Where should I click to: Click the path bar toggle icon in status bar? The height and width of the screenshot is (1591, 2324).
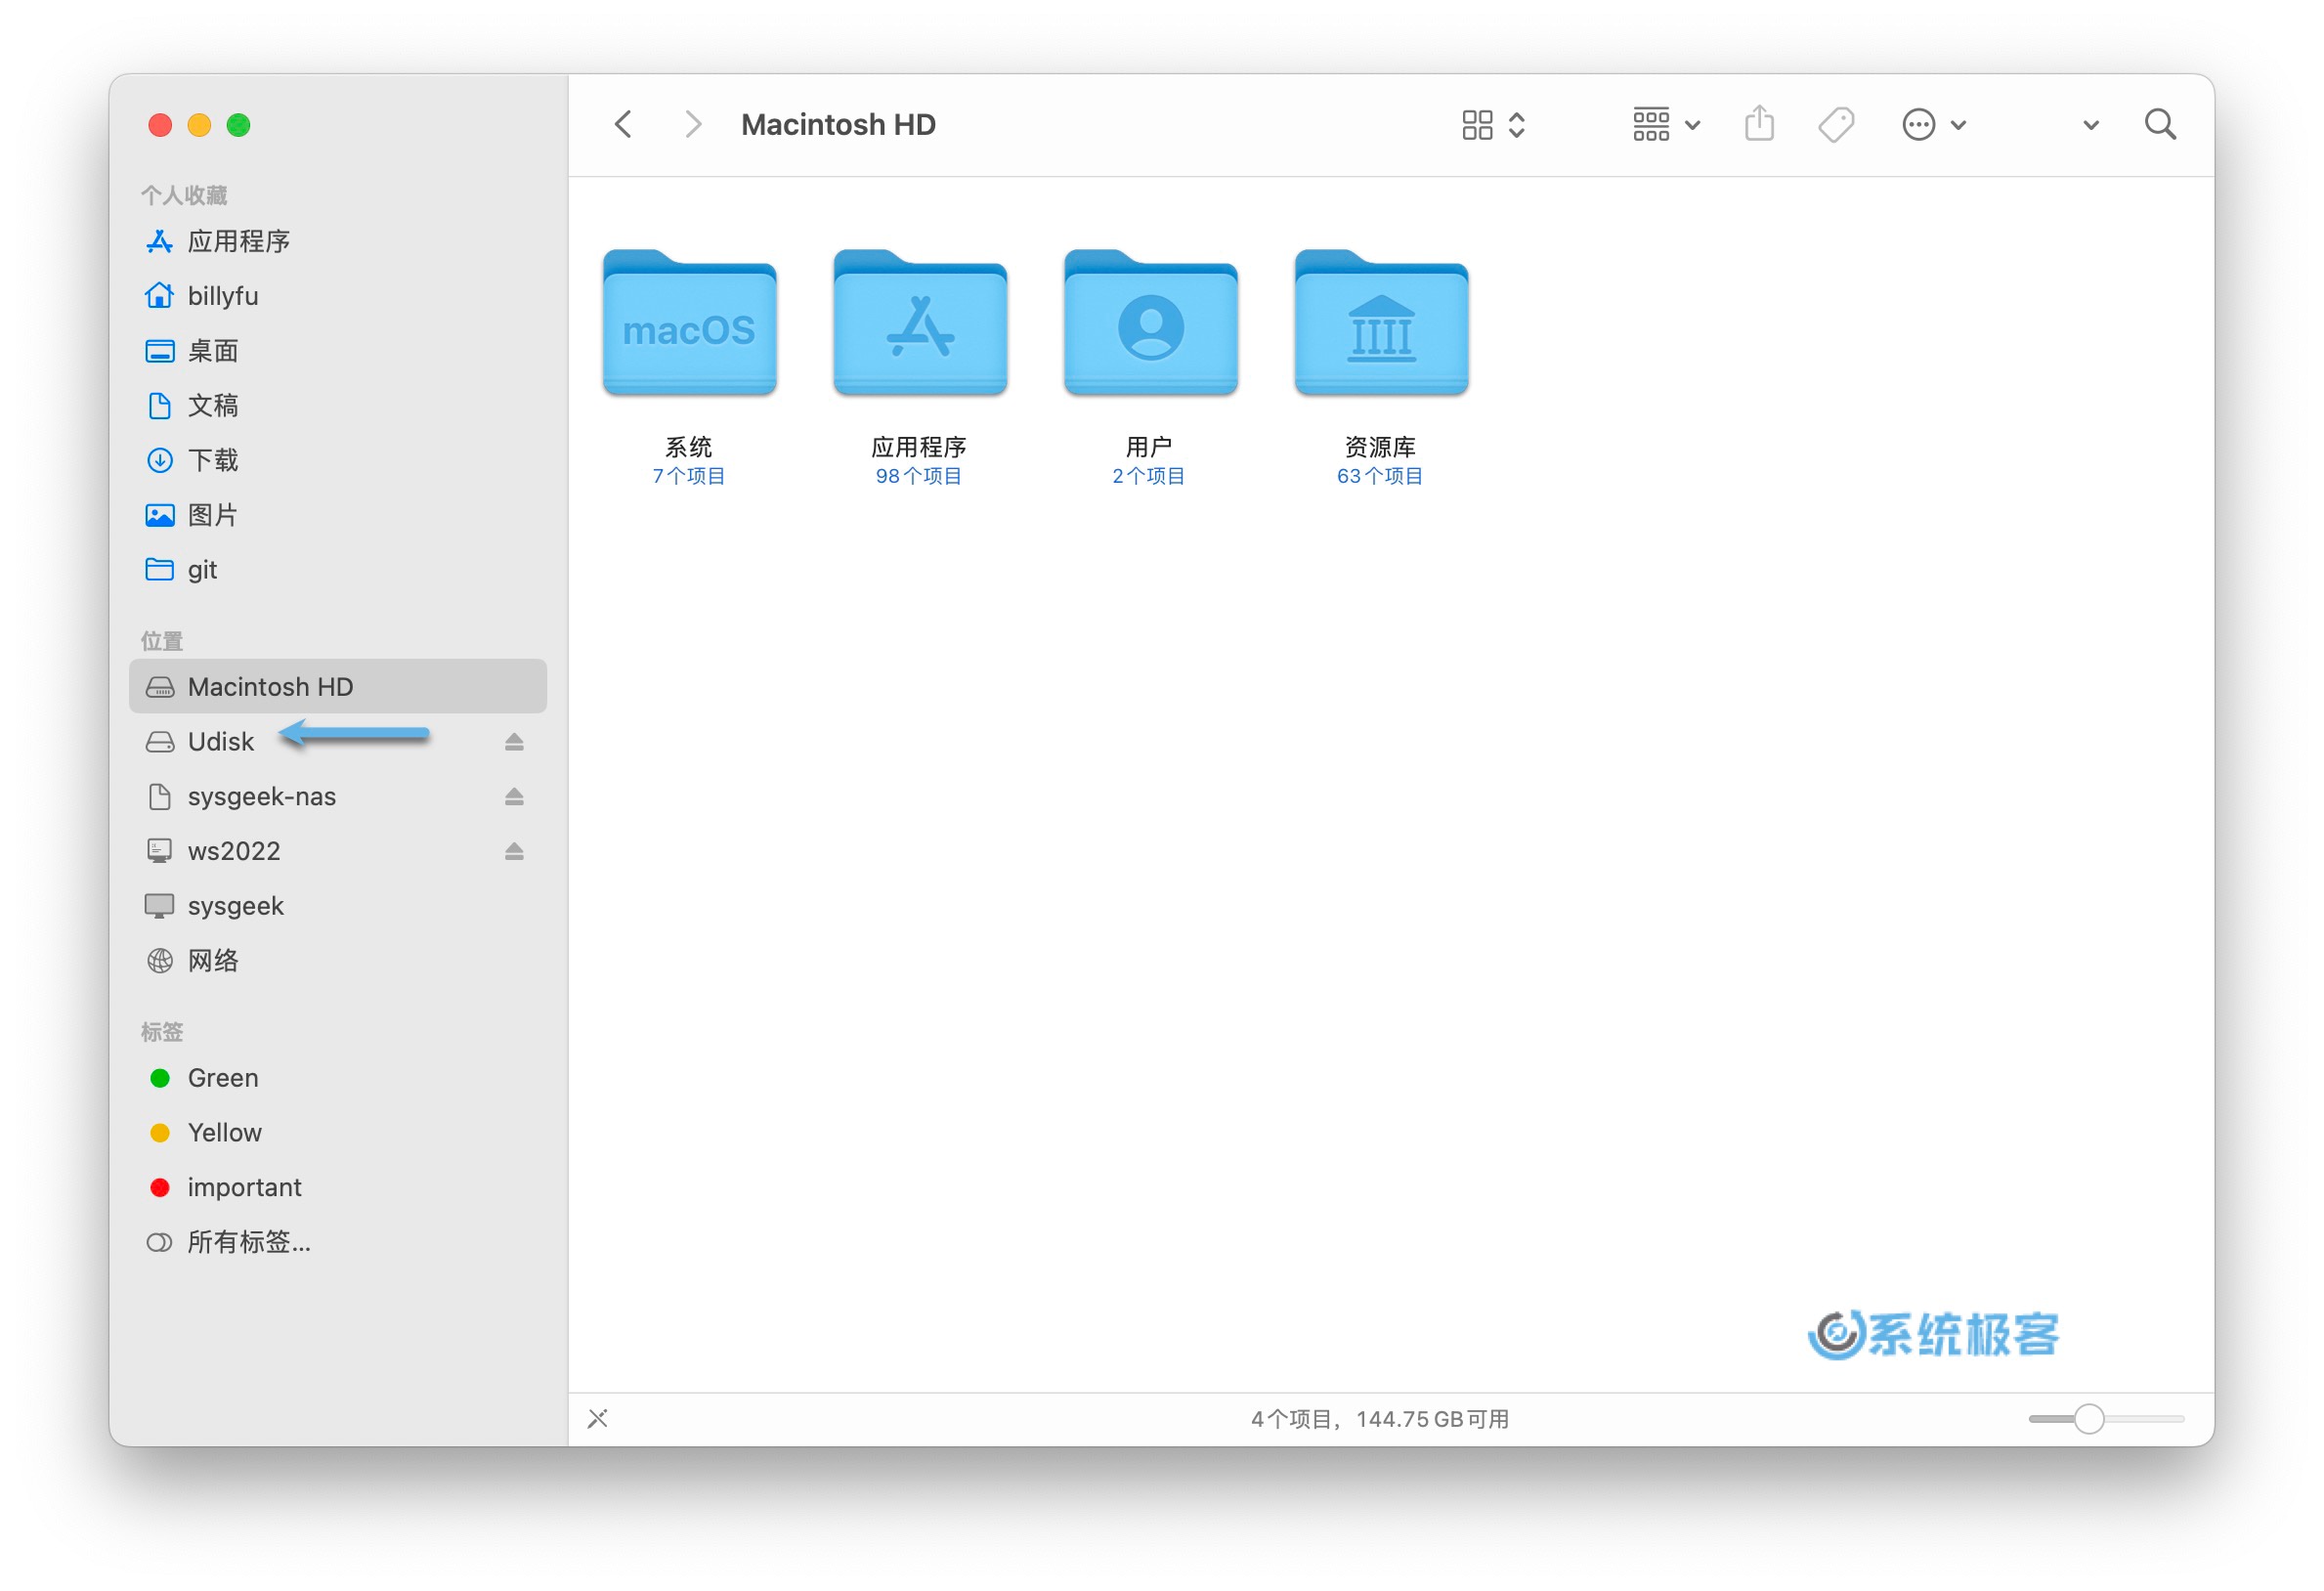(598, 1418)
